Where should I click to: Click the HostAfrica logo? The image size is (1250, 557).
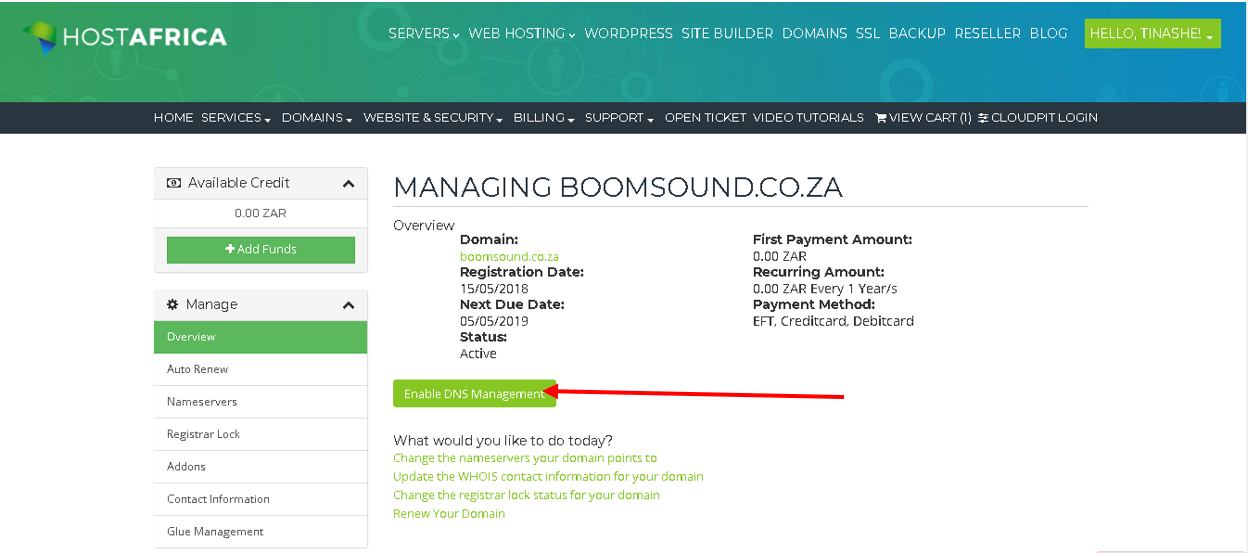[x=125, y=37]
